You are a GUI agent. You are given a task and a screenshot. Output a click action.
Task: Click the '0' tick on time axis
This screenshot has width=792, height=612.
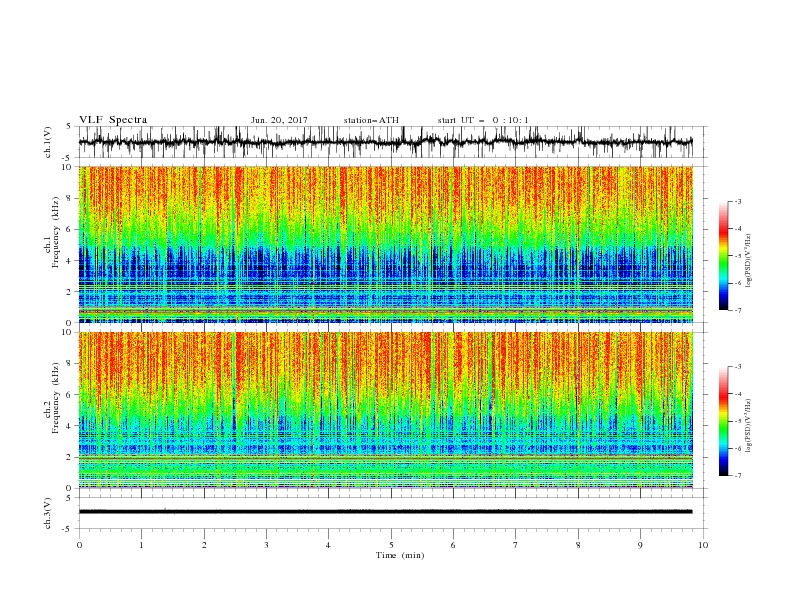79,545
